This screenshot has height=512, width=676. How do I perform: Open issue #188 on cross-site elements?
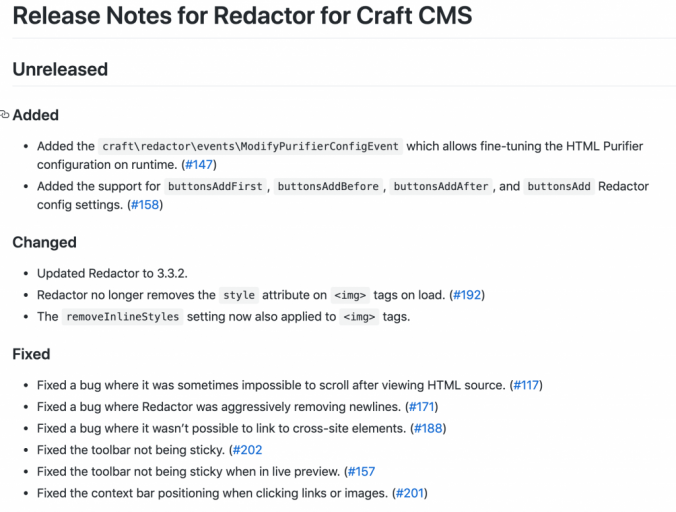pyautogui.click(x=429, y=428)
